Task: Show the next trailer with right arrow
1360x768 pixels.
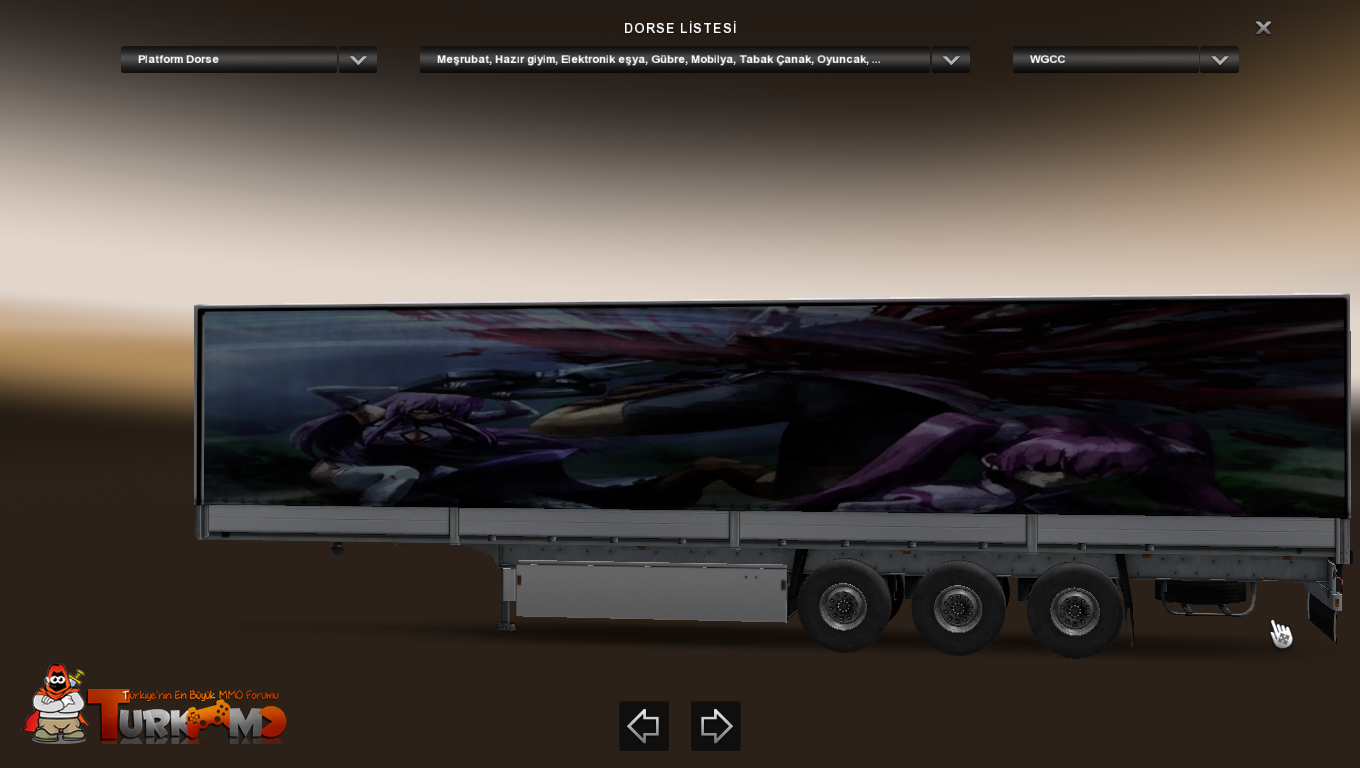Action: point(716,726)
